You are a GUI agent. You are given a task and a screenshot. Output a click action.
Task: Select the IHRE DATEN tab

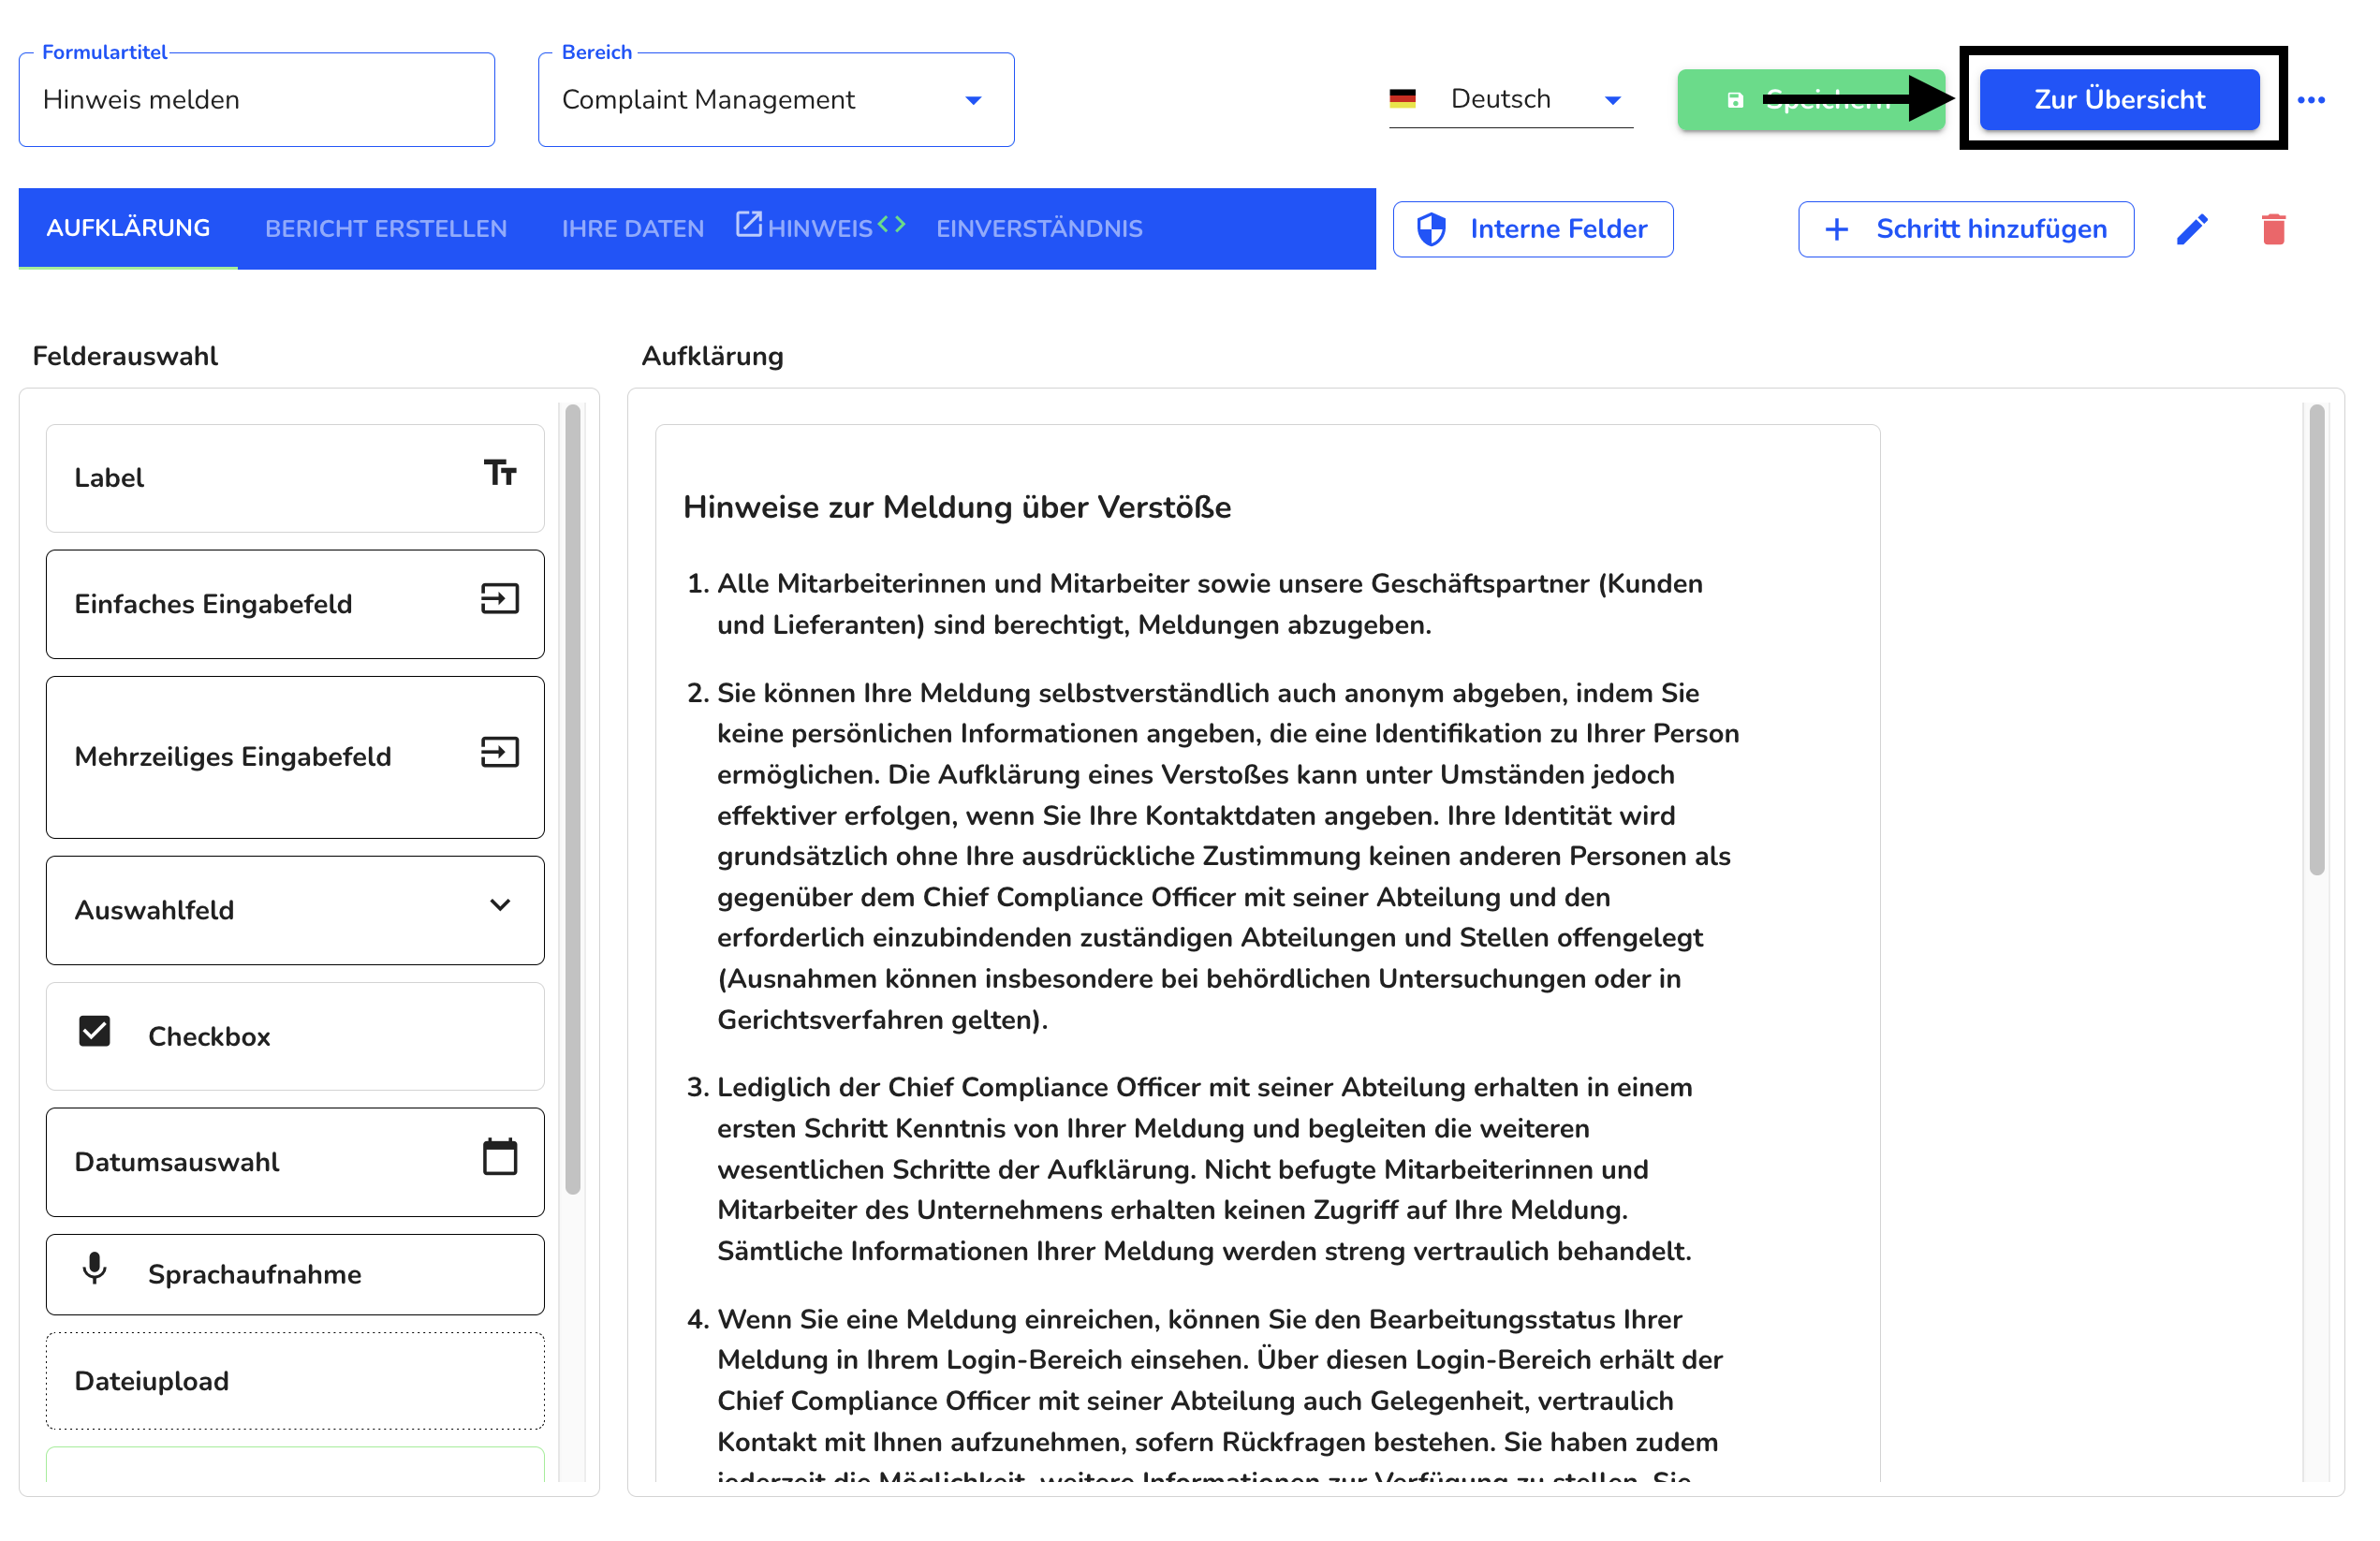633,228
